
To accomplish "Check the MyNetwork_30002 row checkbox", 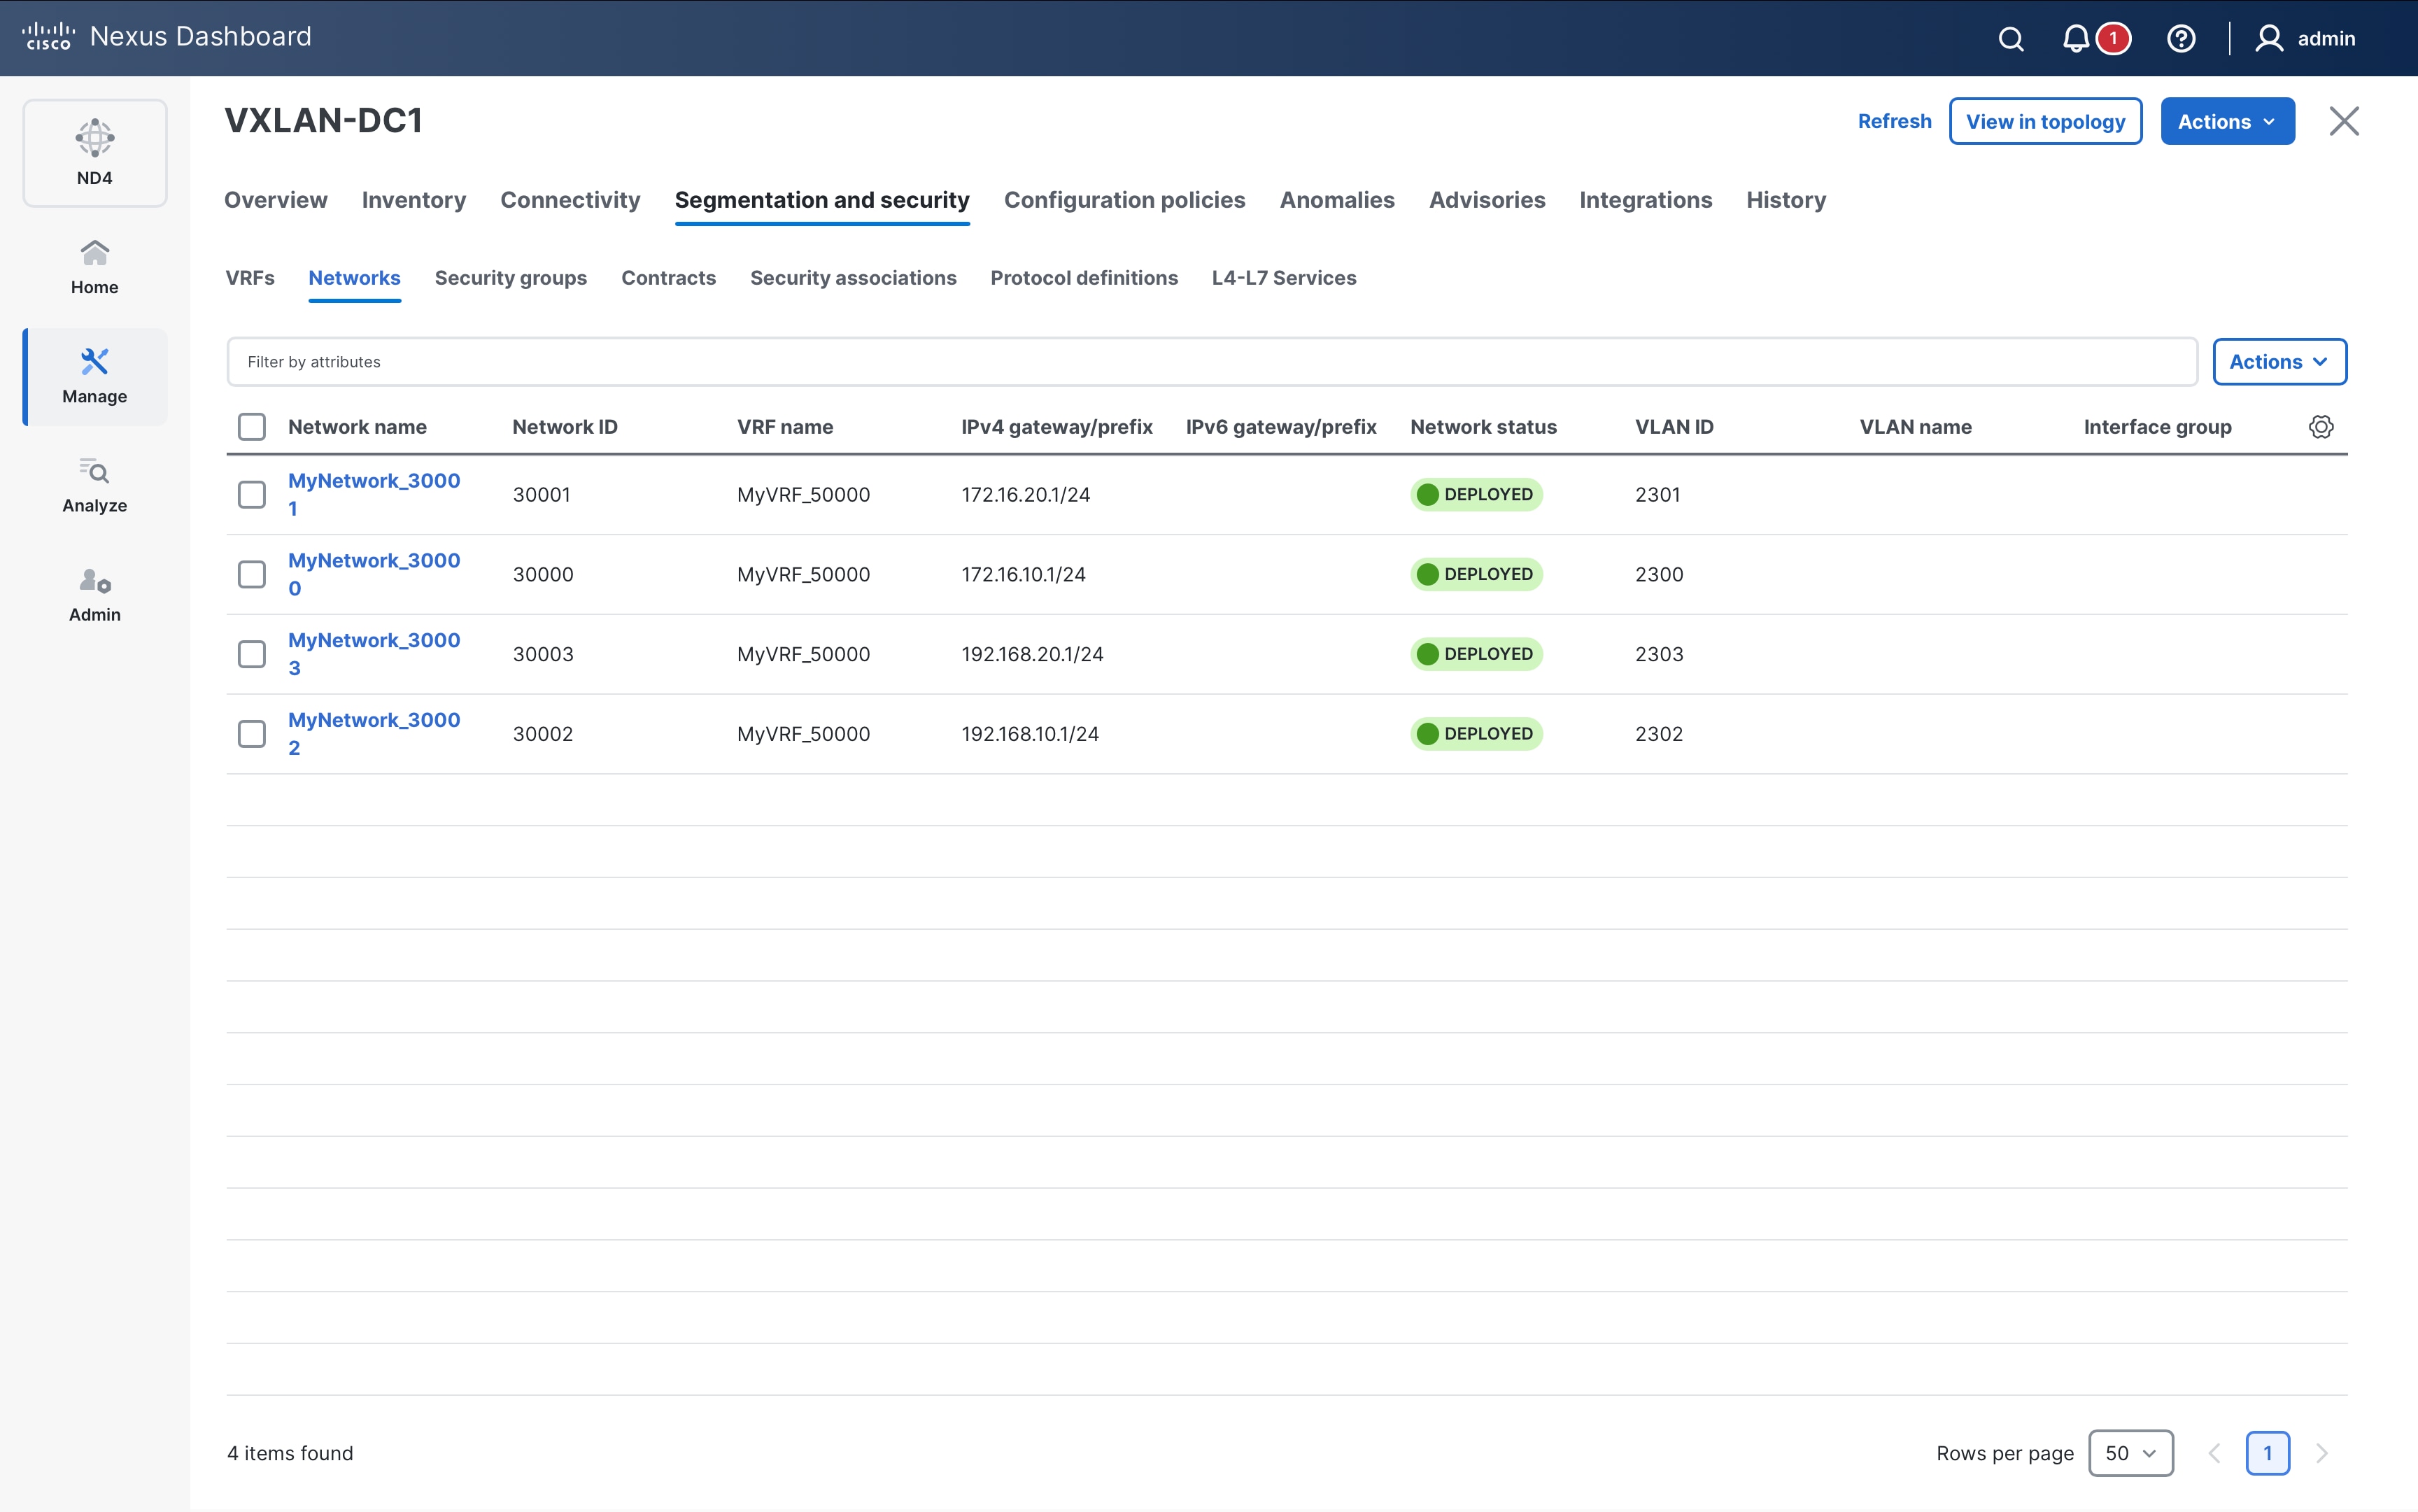I will pos(252,734).
